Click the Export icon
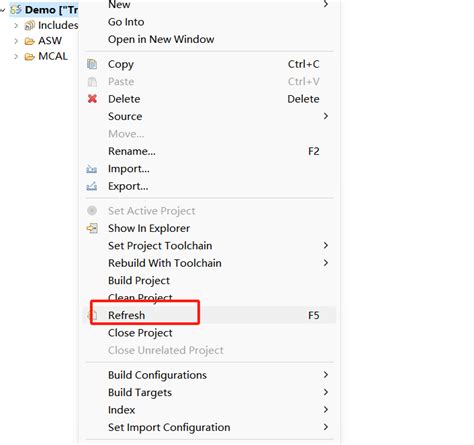 coord(92,186)
